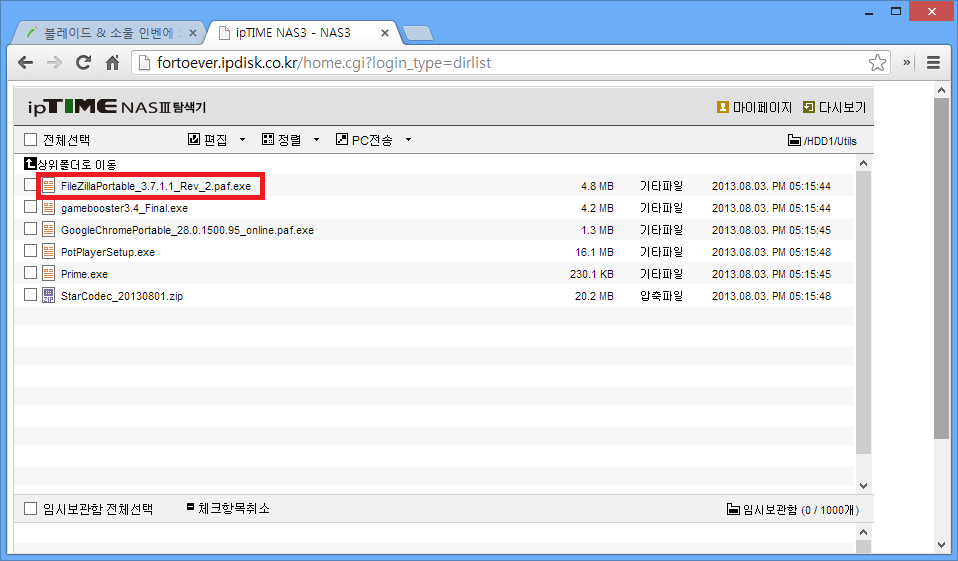The image size is (958, 561).
Task: Click the browser back arrow
Action: [26, 63]
